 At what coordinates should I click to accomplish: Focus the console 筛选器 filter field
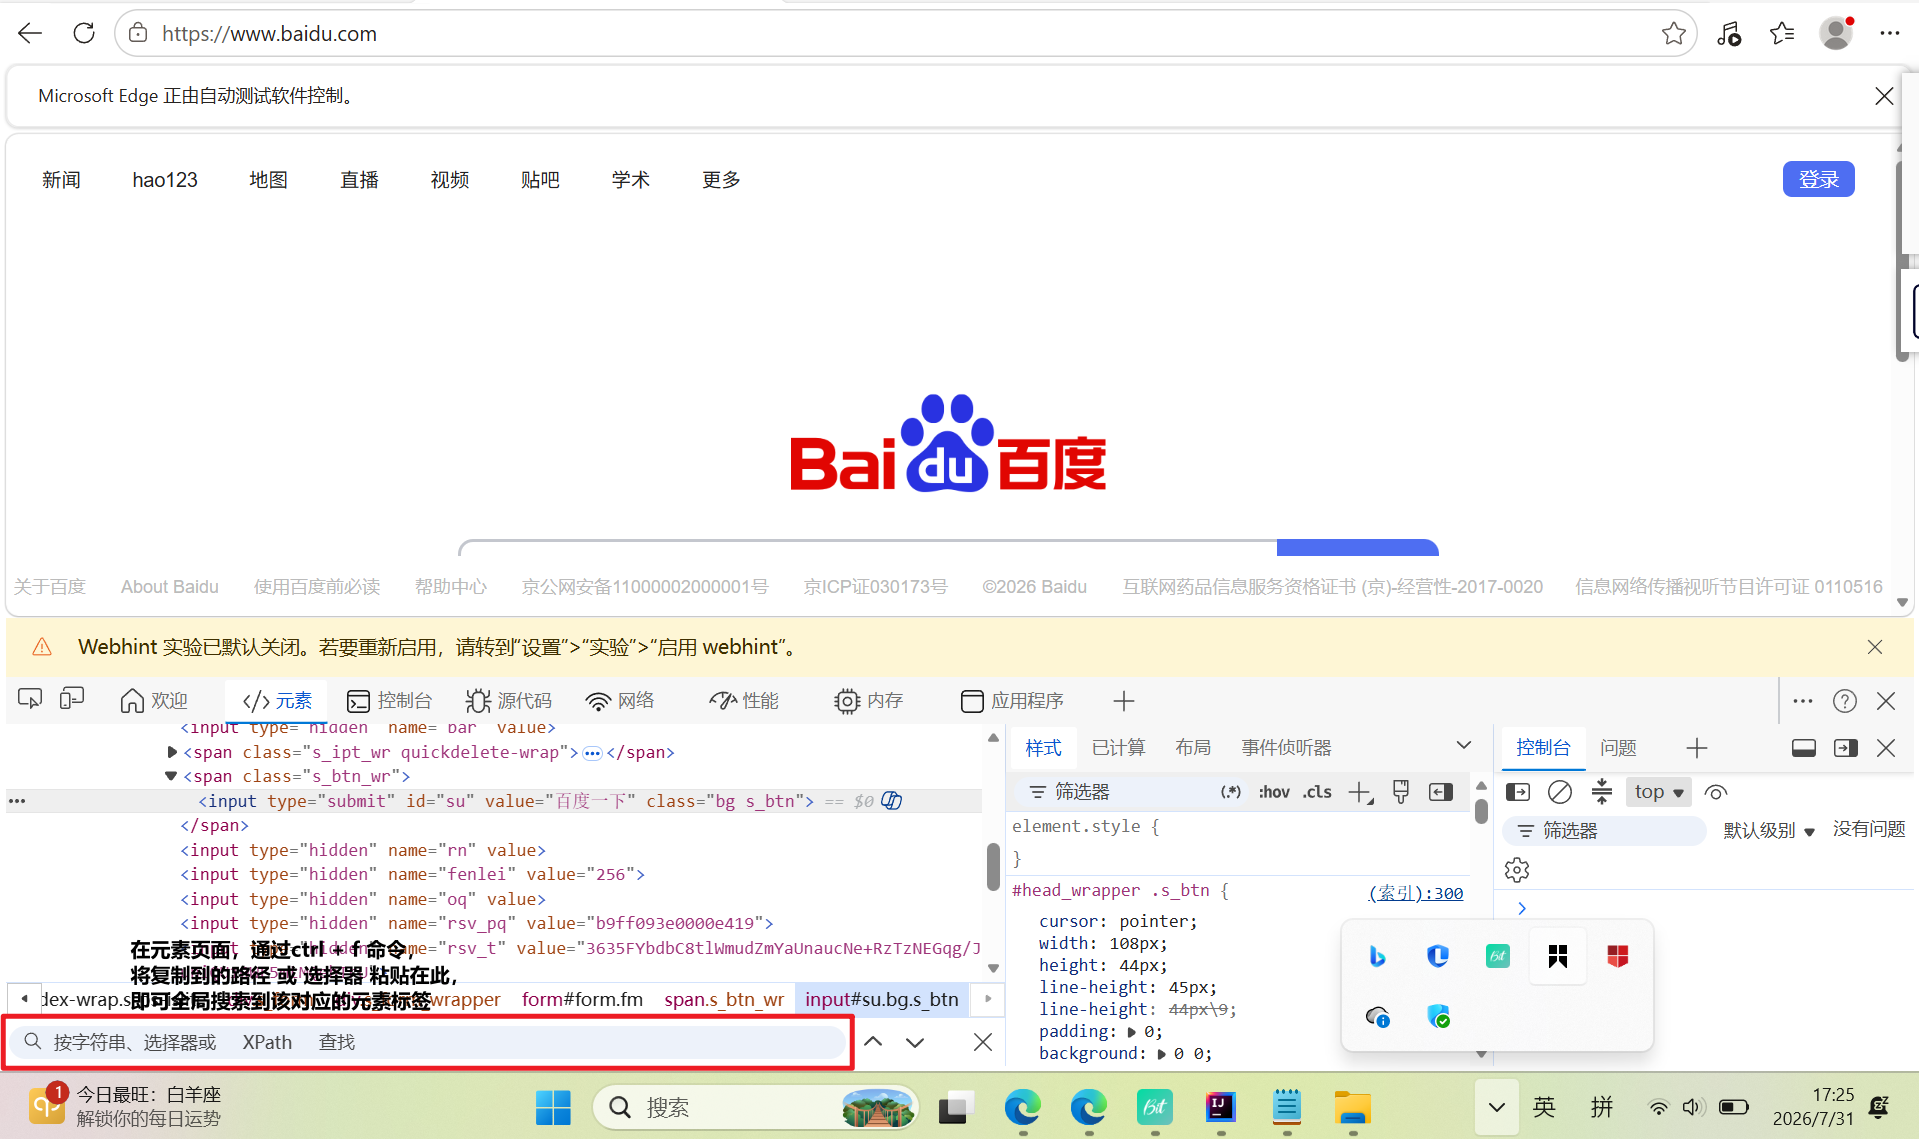[1604, 831]
